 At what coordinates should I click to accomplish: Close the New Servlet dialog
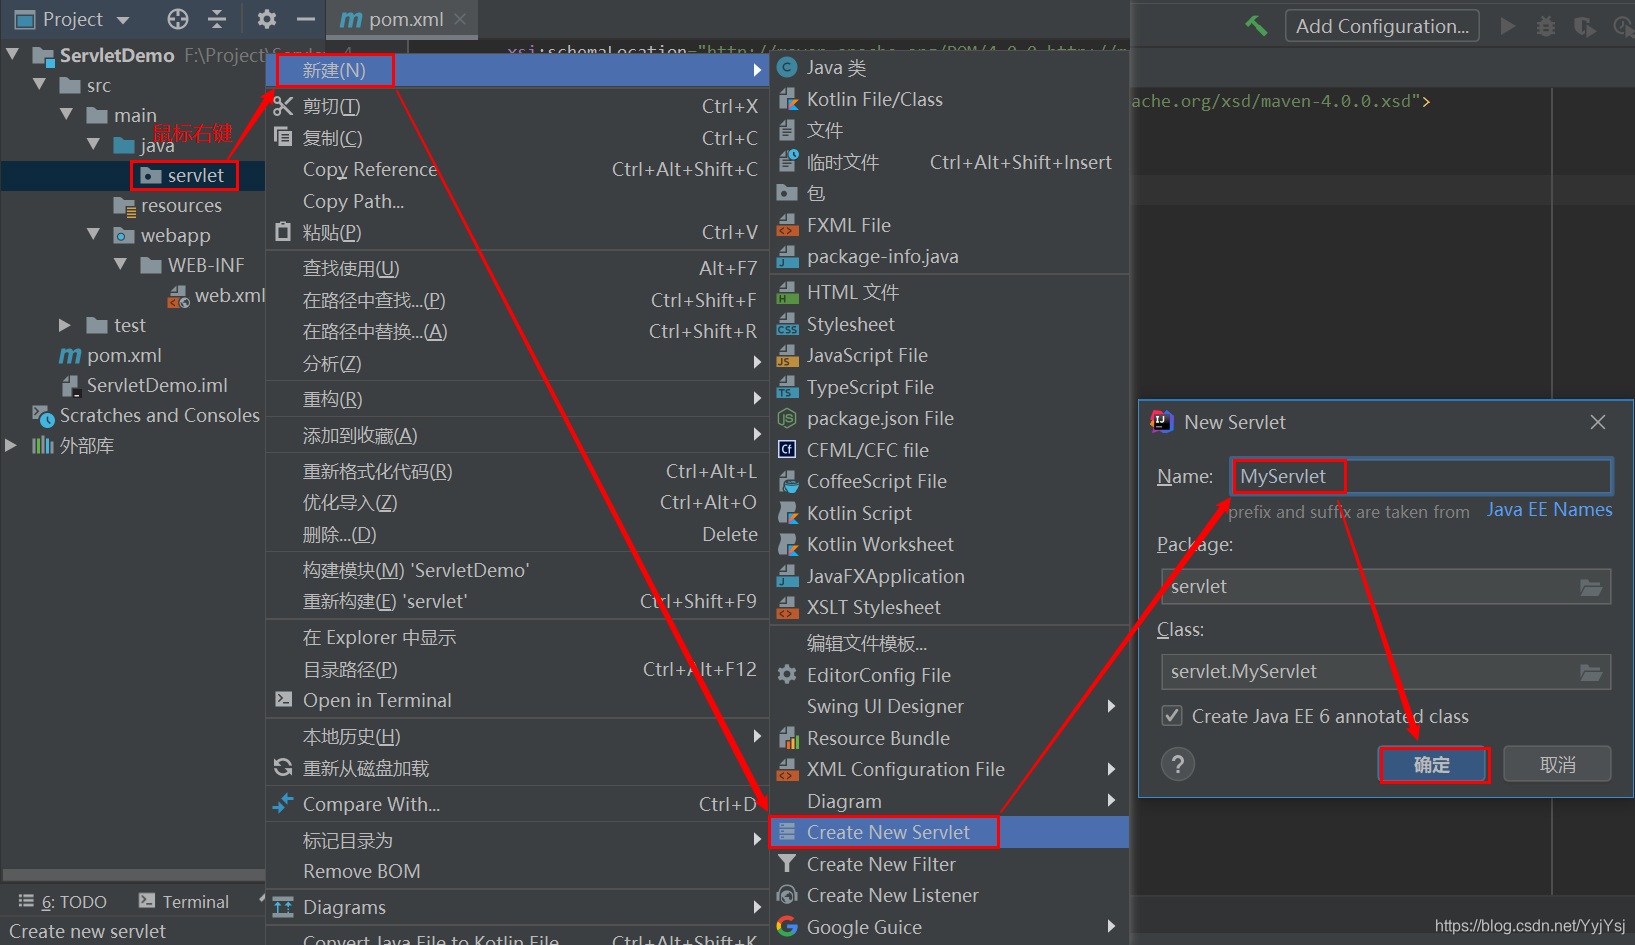(x=1598, y=422)
